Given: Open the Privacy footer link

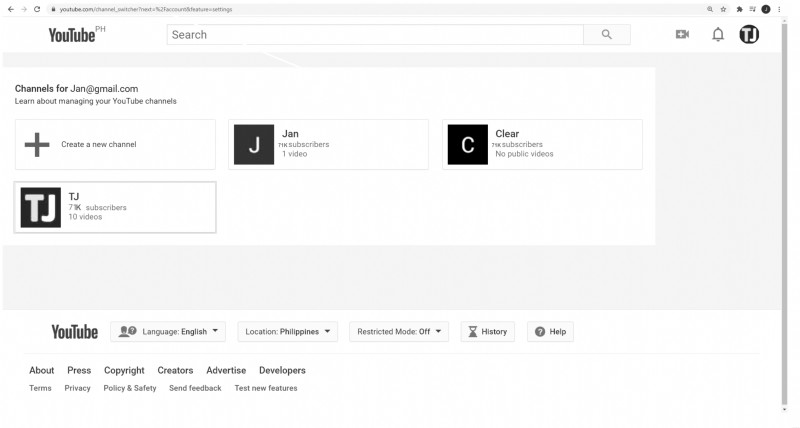Looking at the screenshot, I should coord(78,388).
